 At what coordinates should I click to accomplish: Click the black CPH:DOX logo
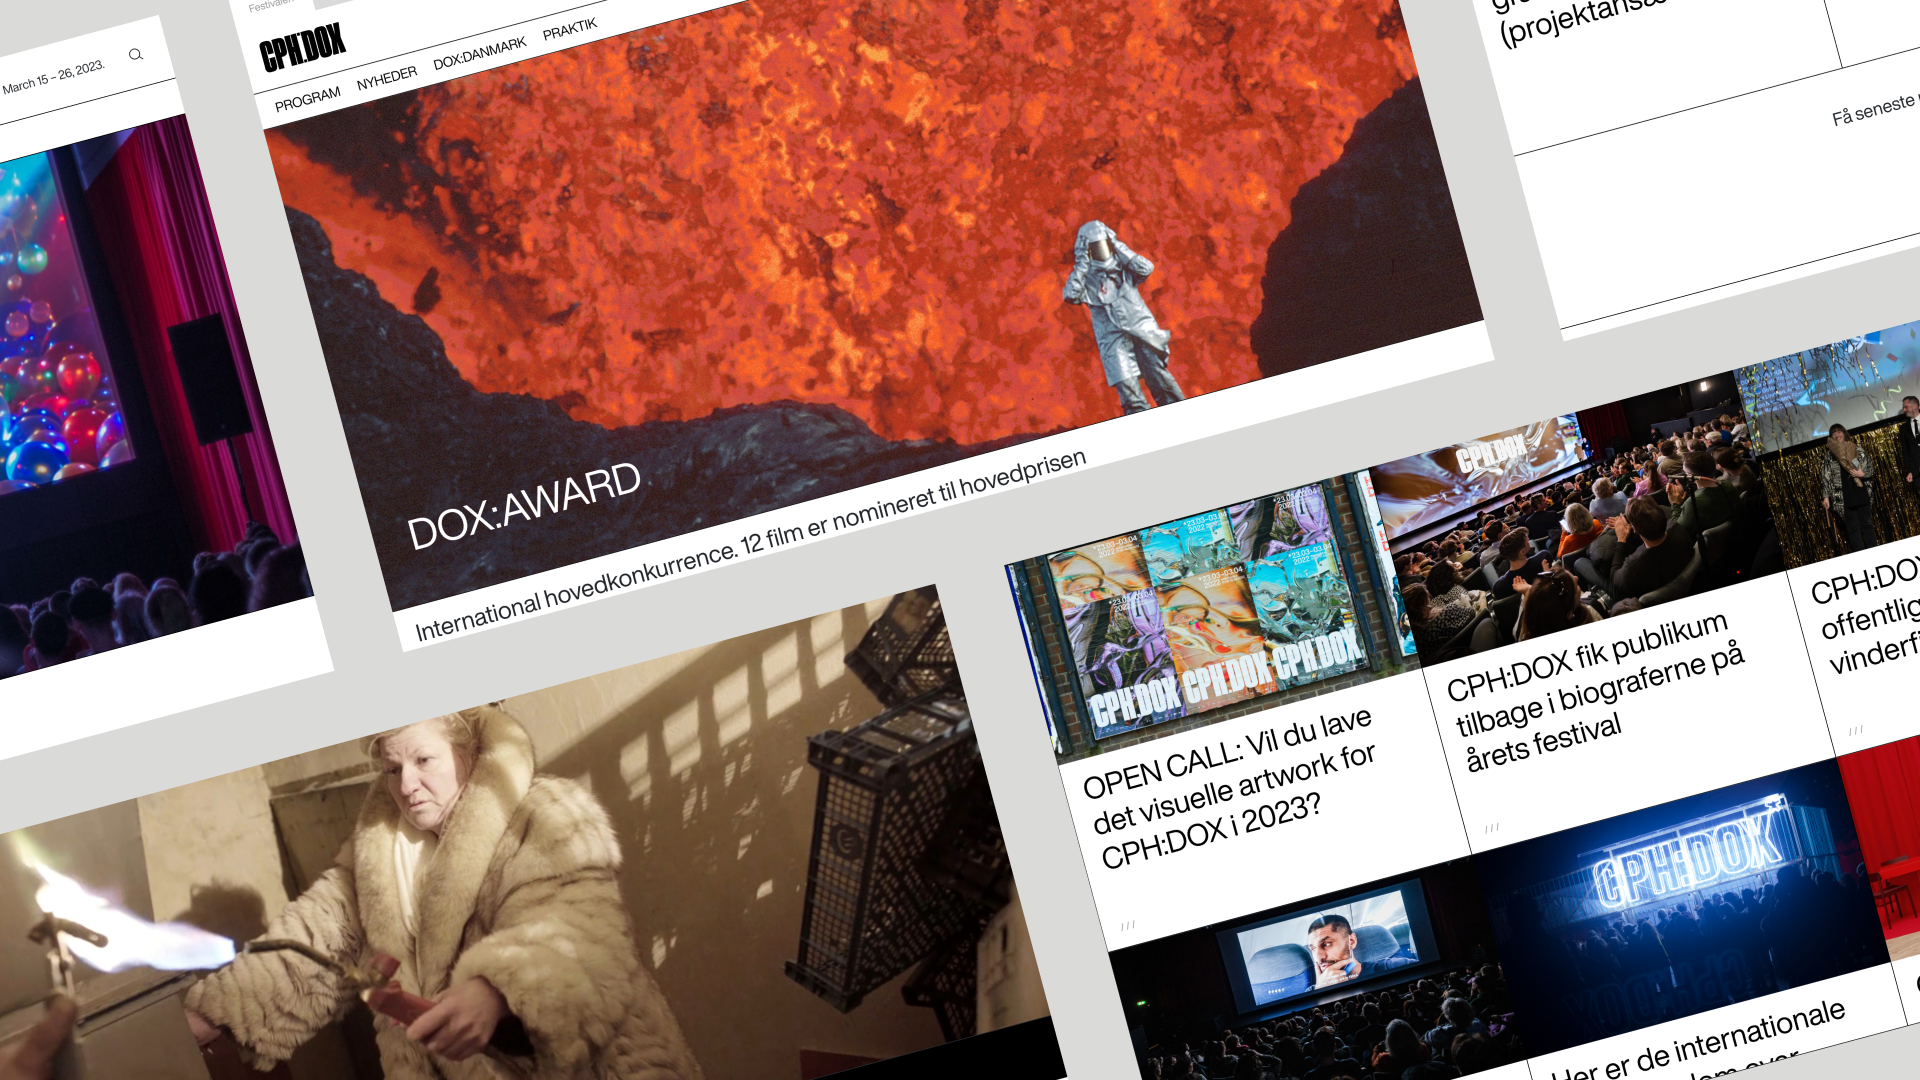tap(302, 47)
